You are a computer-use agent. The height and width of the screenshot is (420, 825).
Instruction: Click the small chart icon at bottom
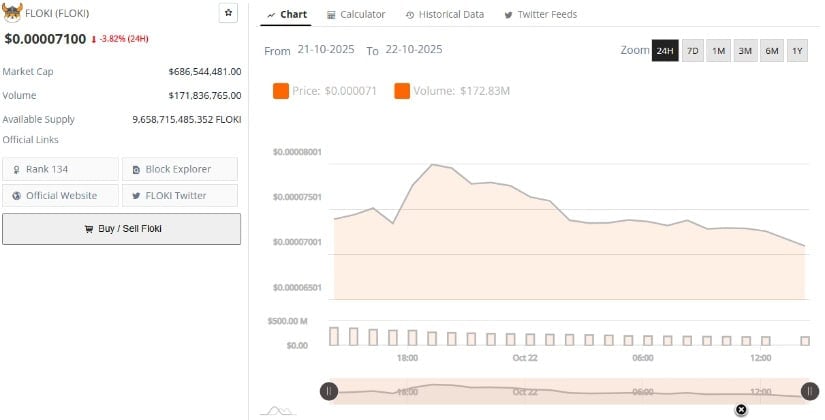click(x=277, y=410)
